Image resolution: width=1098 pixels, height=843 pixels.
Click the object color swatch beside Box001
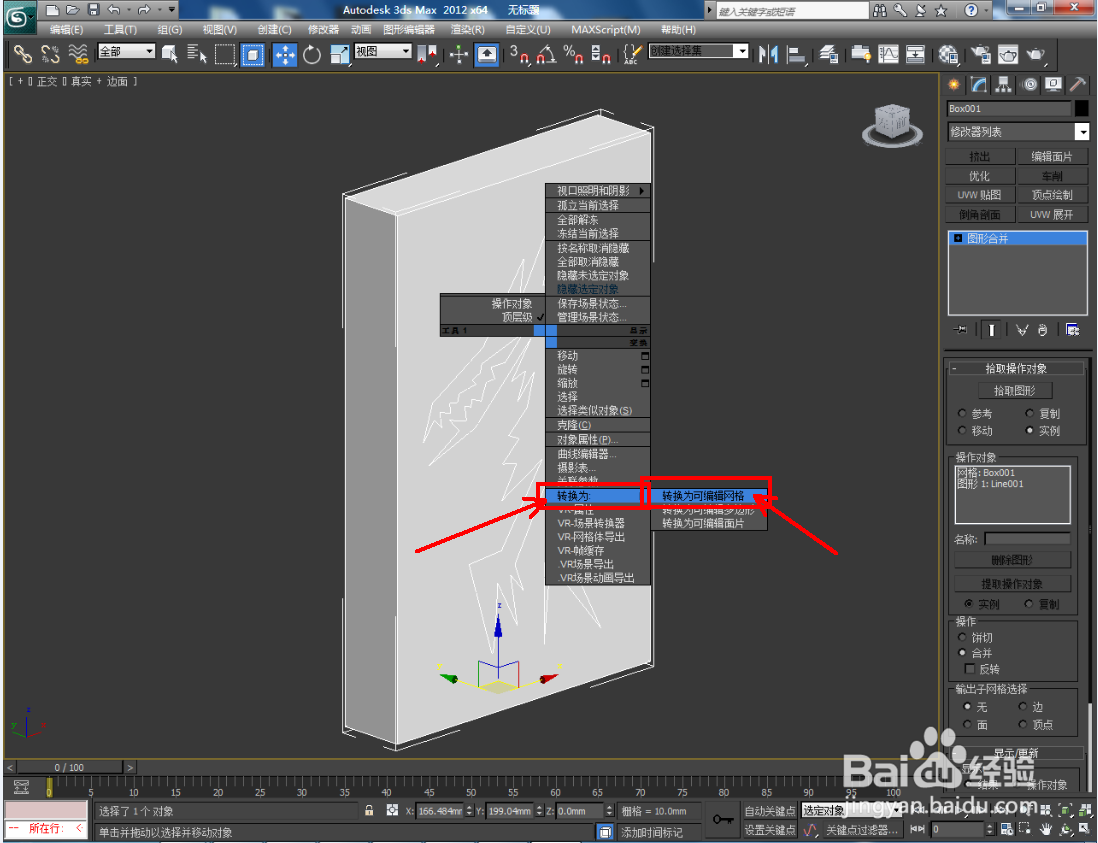tap(1082, 109)
